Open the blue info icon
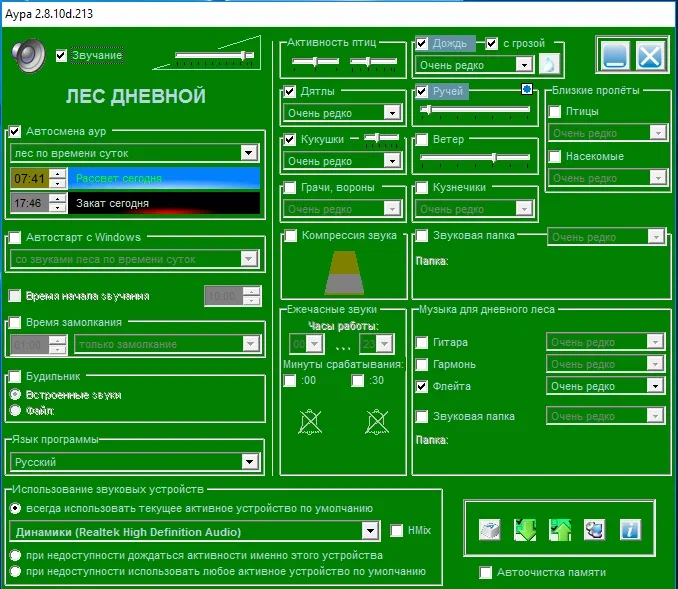 pos(630,530)
